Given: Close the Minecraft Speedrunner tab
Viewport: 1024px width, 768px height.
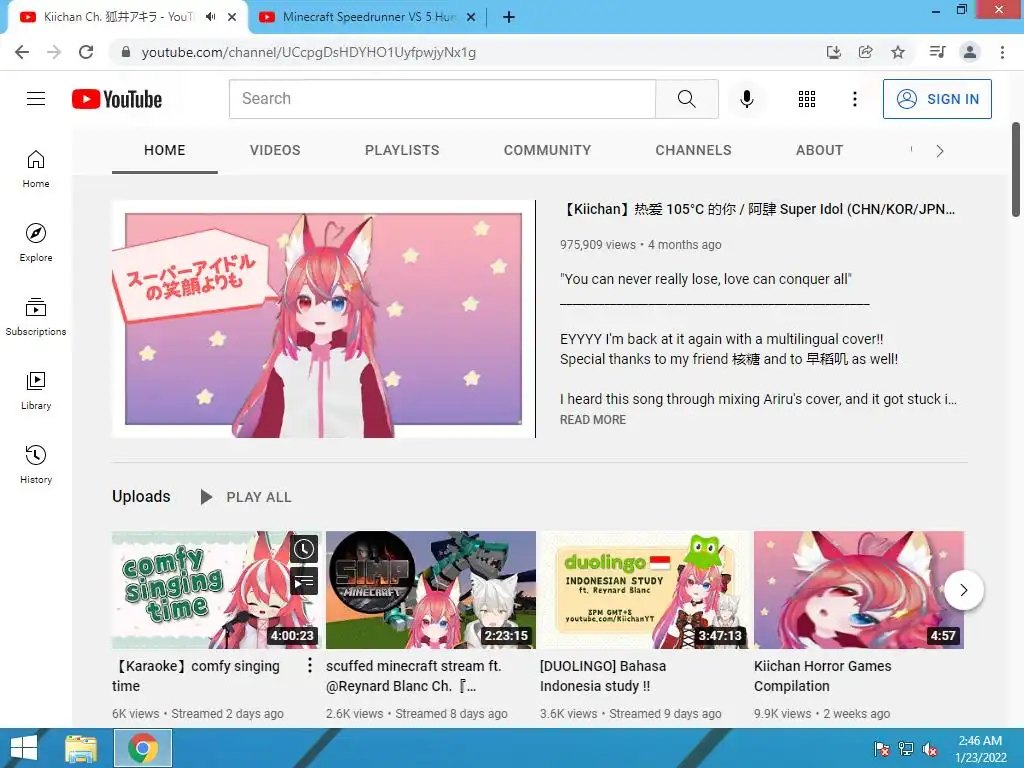Looking at the screenshot, I should coord(471,18).
